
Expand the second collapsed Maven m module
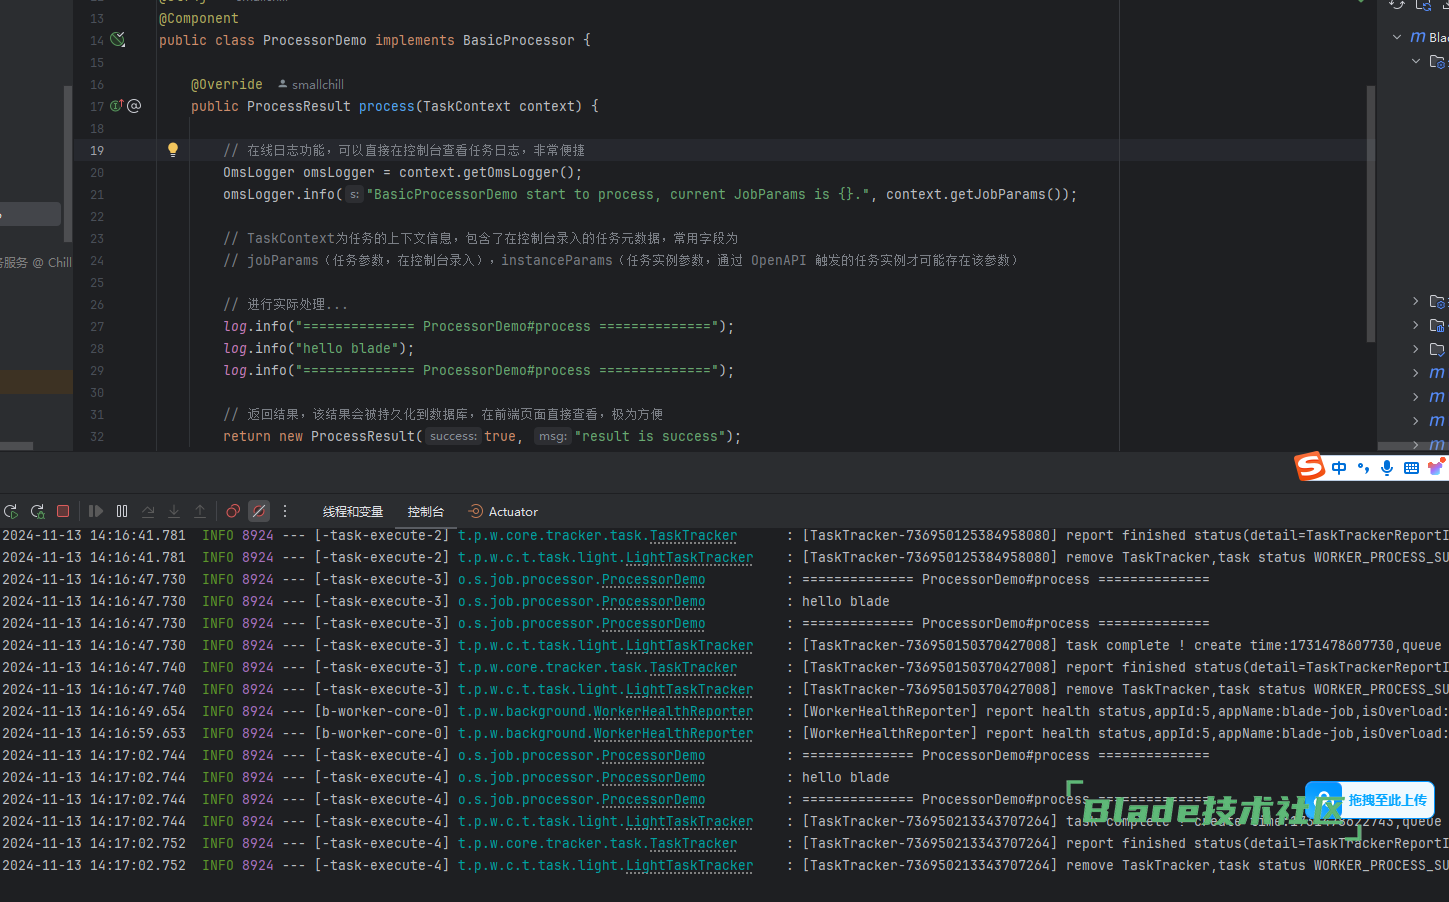[x=1416, y=397]
